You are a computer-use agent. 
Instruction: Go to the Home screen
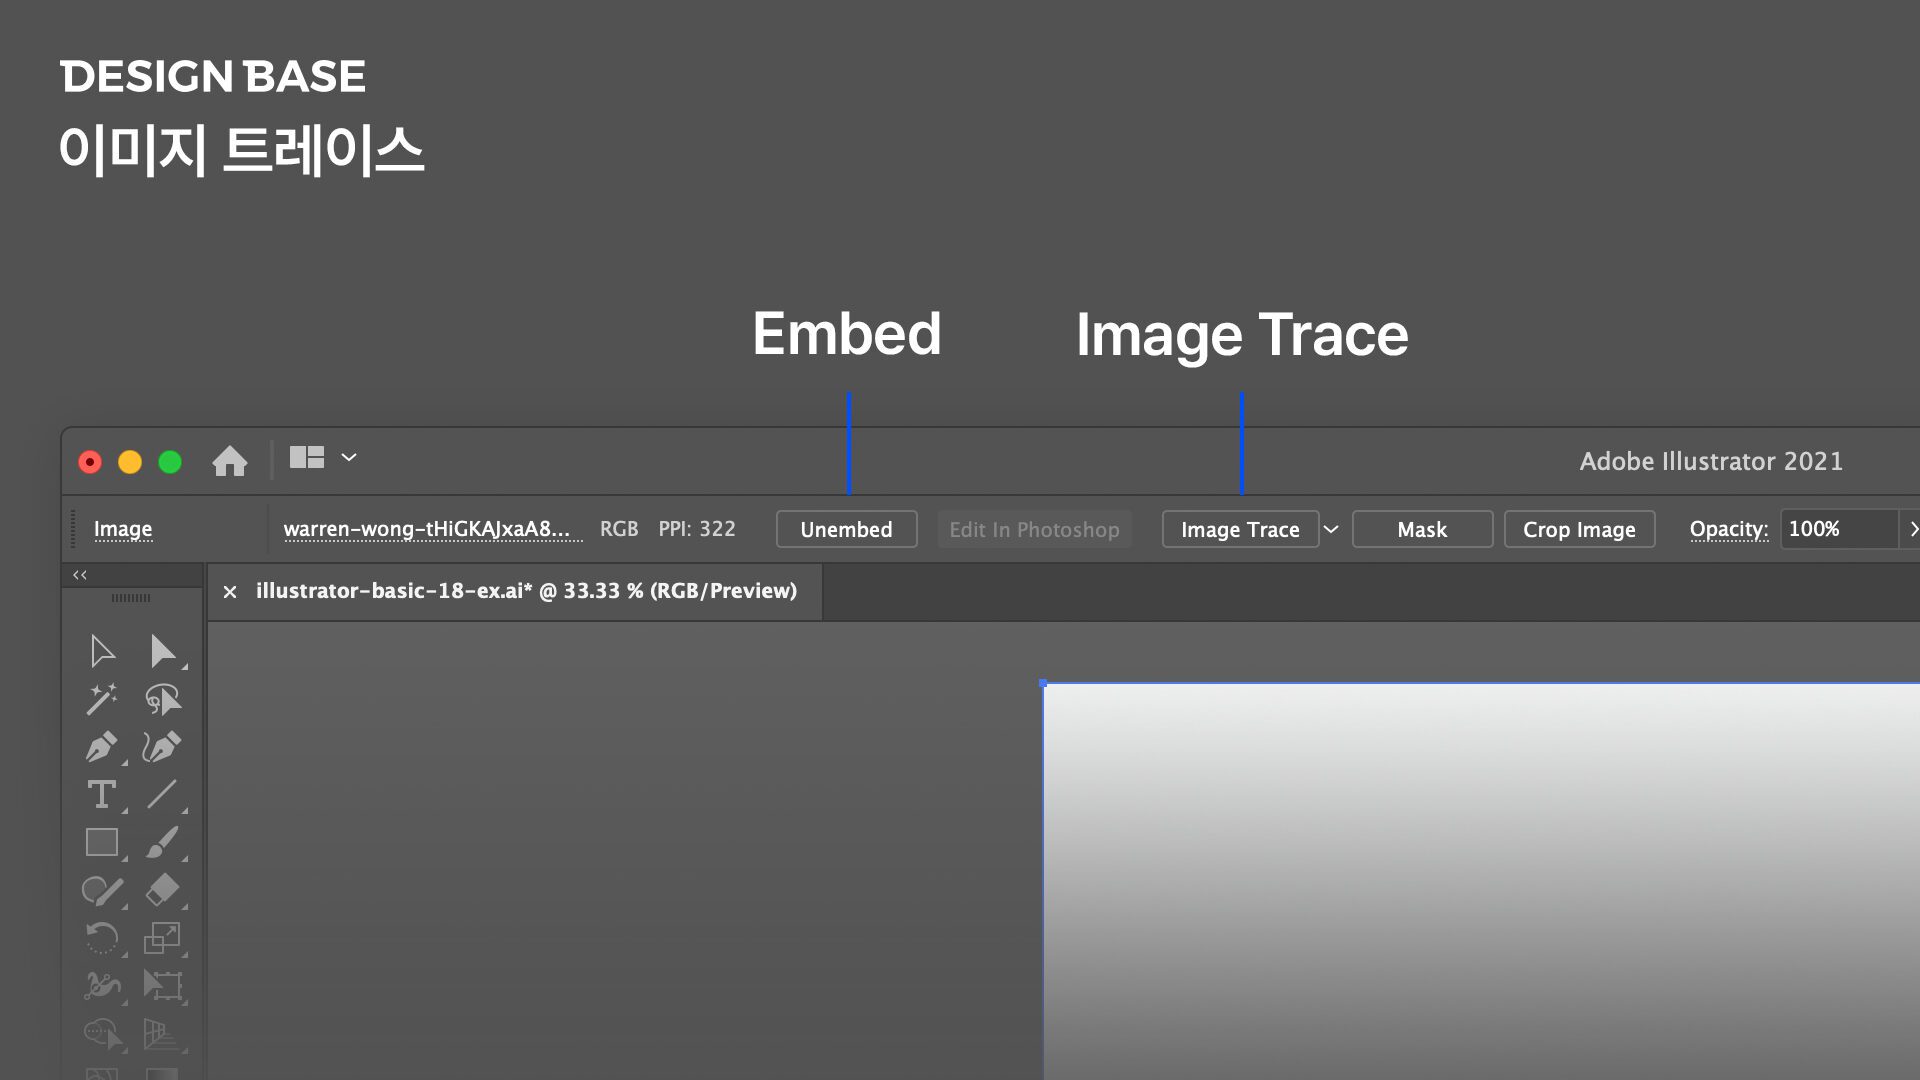(230, 461)
